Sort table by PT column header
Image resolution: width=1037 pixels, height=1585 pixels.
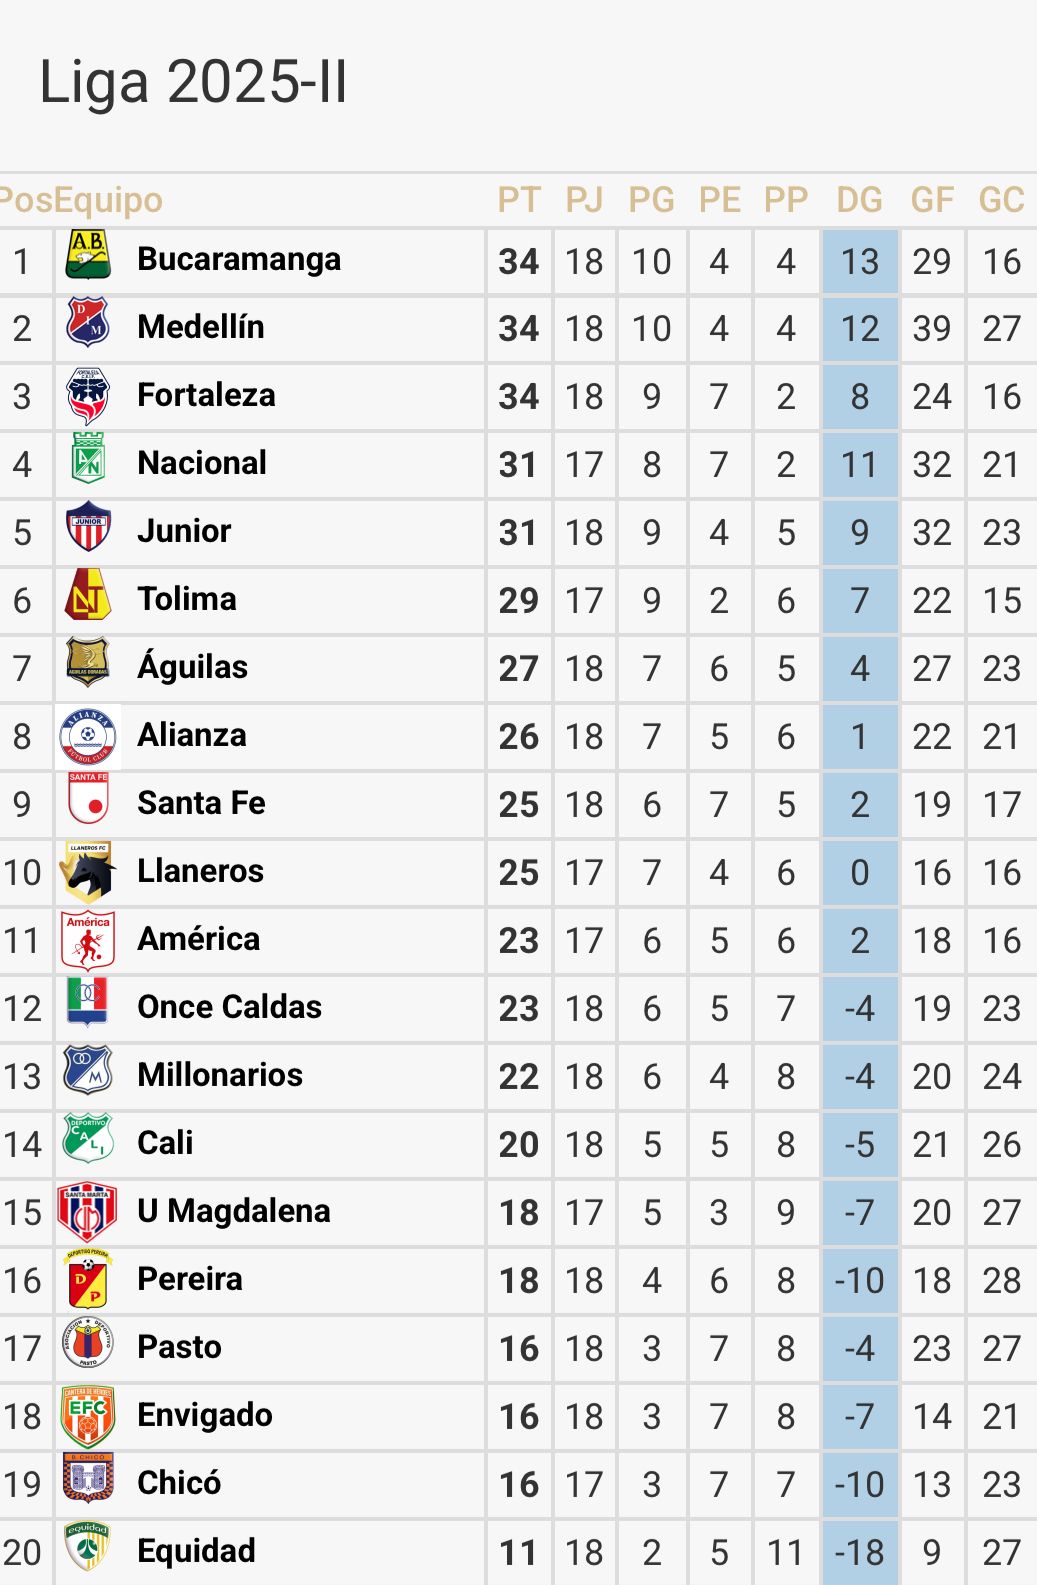tap(518, 200)
